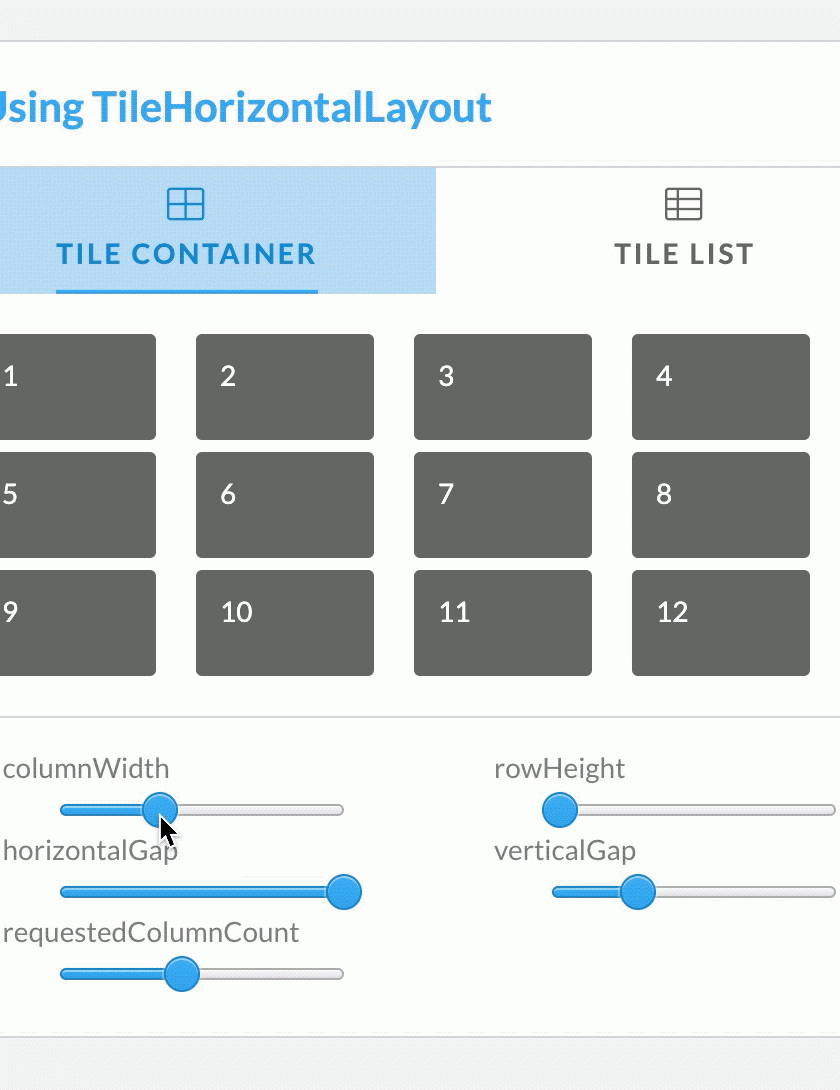Choose tile number 6
Image resolution: width=840 pixels, height=1090 pixels.
click(285, 505)
